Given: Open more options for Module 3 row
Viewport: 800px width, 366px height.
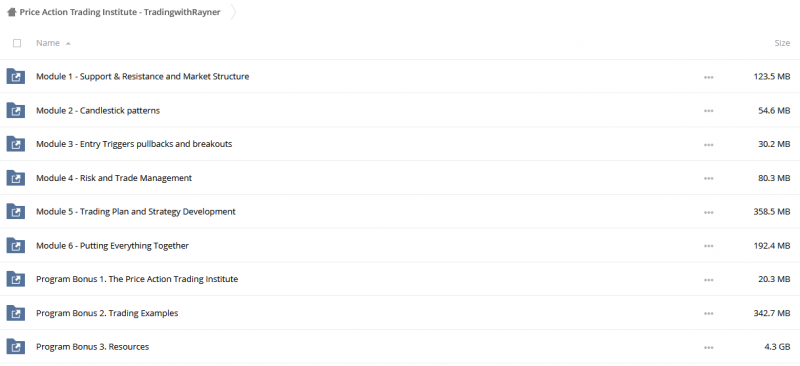Looking at the screenshot, I should pyautogui.click(x=708, y=145).
